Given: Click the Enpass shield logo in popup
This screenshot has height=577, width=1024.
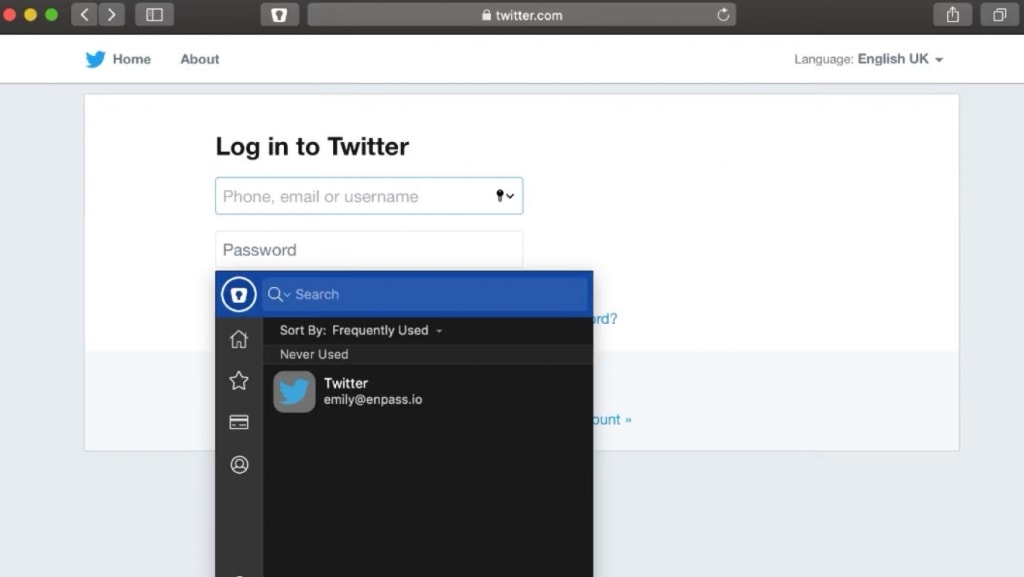Looking at the screenshot, I should (238, 294).
